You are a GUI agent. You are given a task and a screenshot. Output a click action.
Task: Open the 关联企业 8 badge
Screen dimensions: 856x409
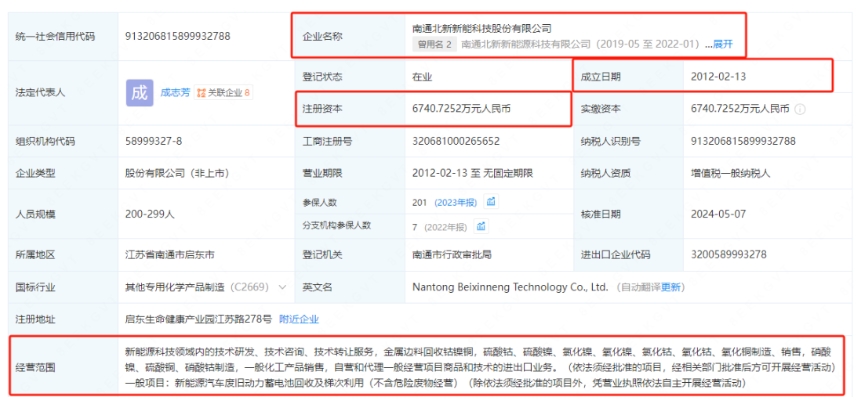point(223,93)
